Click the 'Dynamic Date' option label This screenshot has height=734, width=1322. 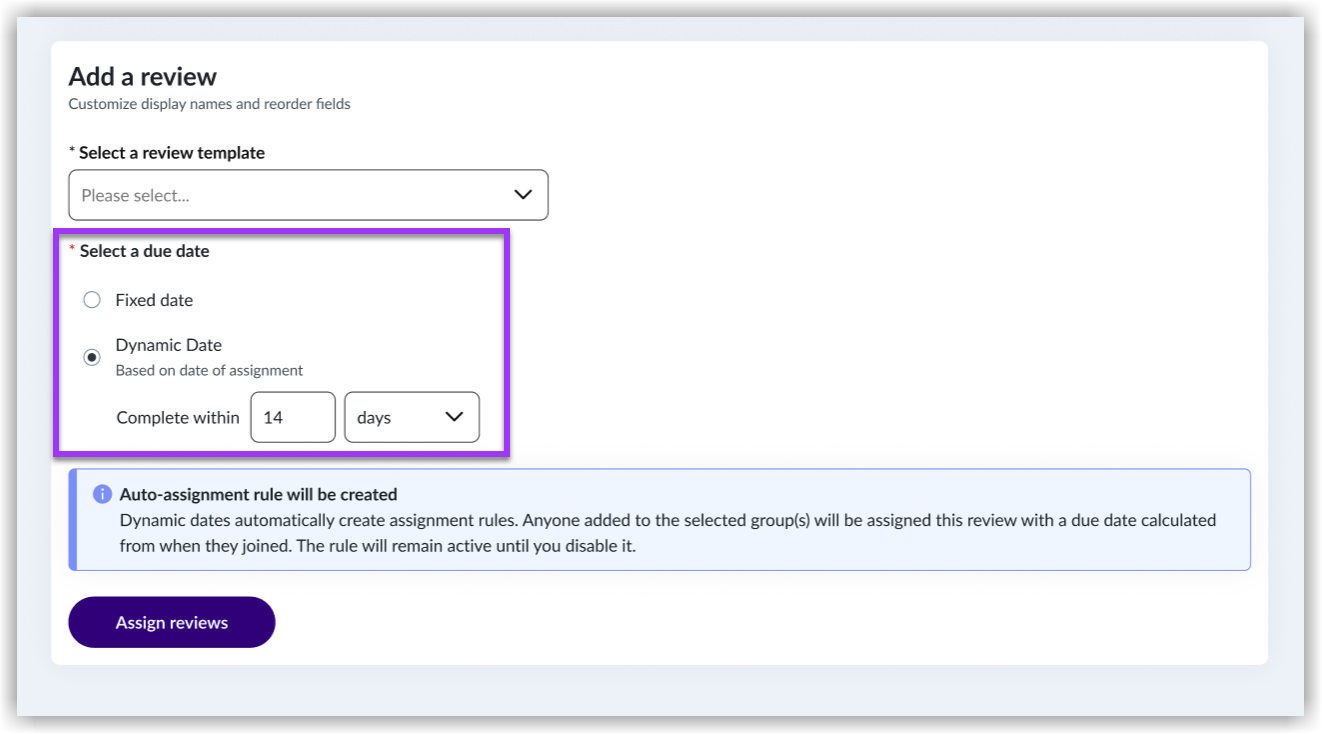[168, 345]
